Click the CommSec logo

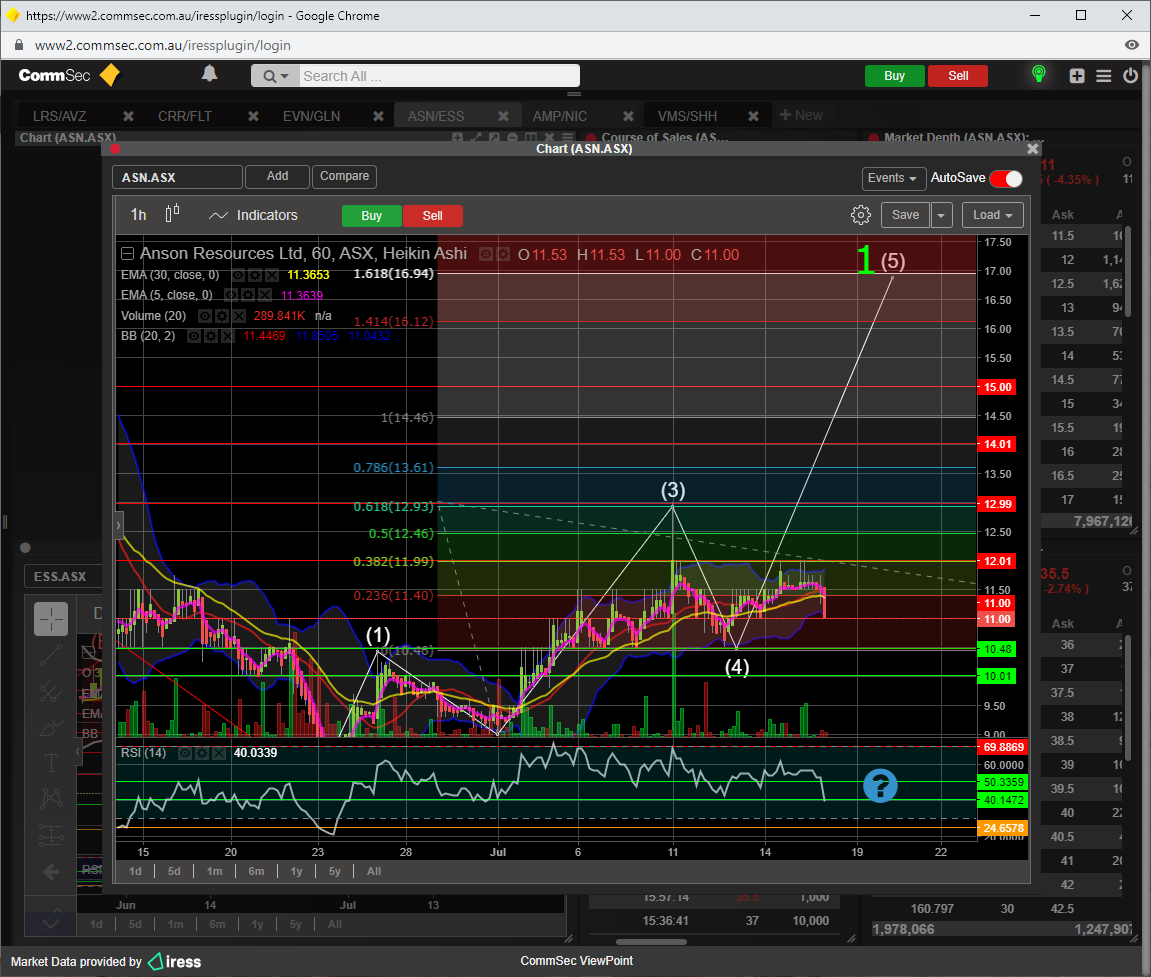click(68, 75)
